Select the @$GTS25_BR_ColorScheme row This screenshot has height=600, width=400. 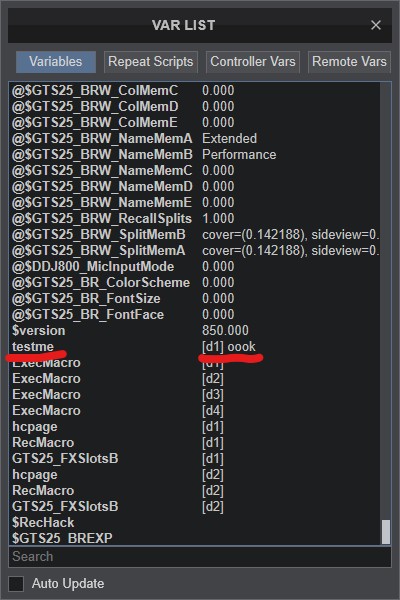point(195,283)
